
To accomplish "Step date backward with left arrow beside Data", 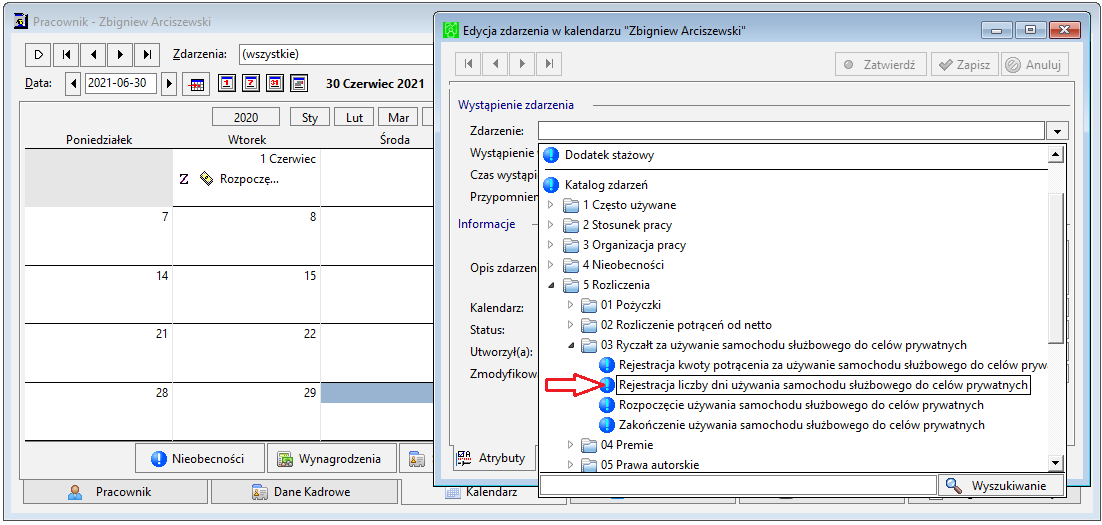I will pos(74,84).
